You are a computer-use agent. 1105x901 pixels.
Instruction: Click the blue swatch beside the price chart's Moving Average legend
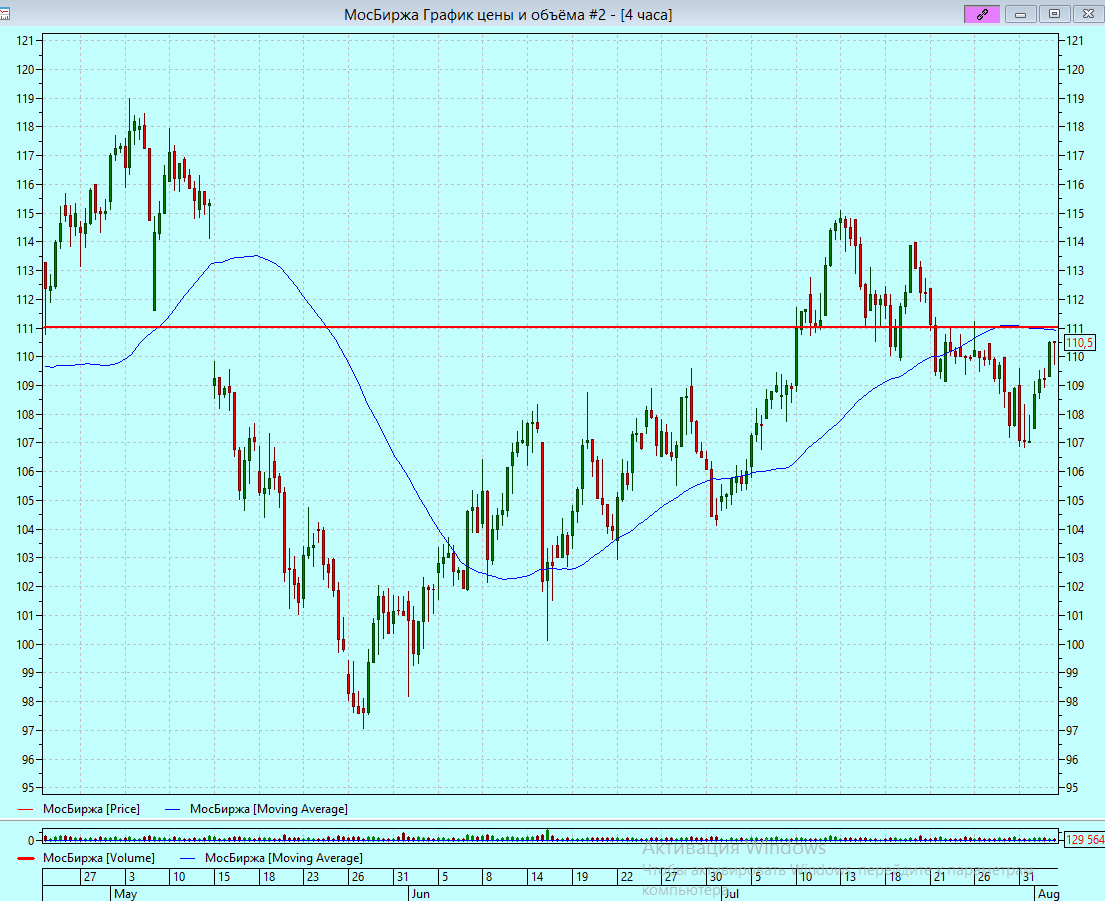pos(173,809)
